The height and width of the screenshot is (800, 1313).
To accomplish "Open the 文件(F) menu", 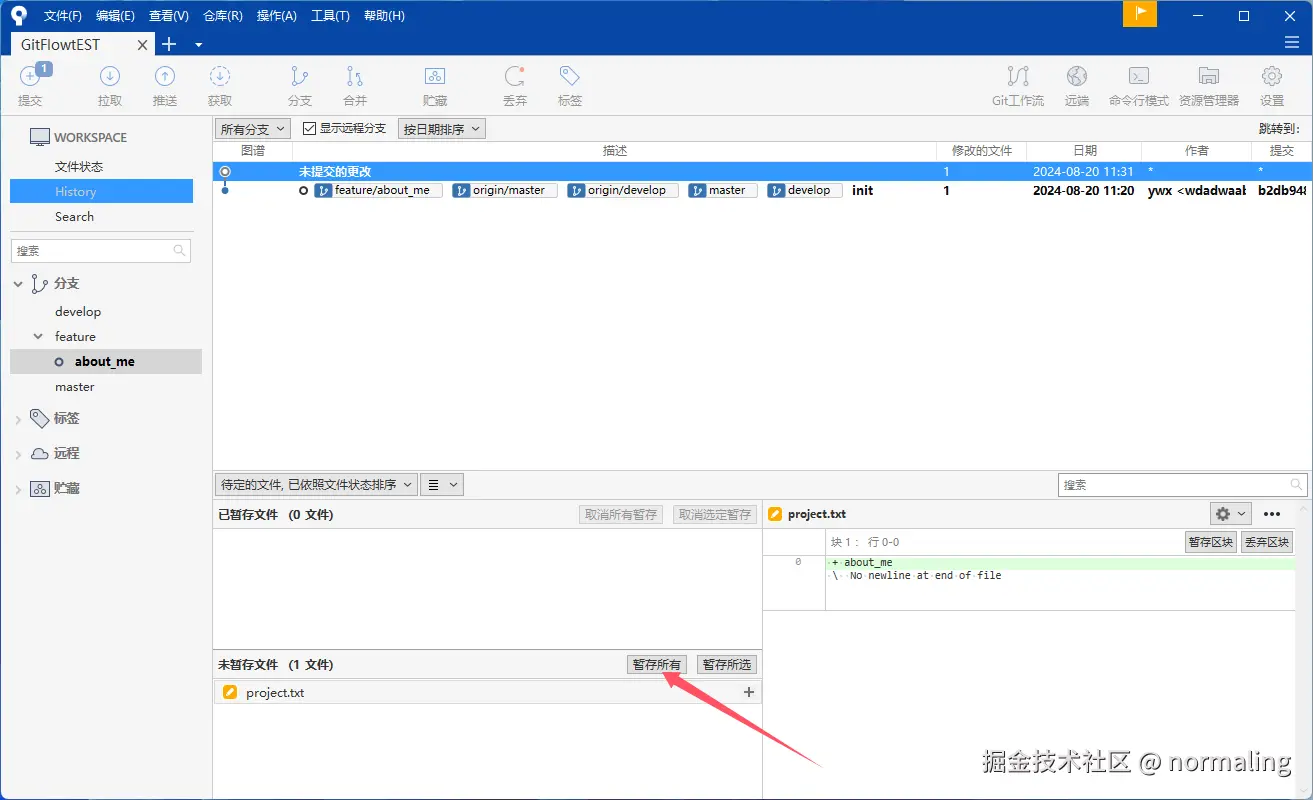I will click(x=63, y=16).
